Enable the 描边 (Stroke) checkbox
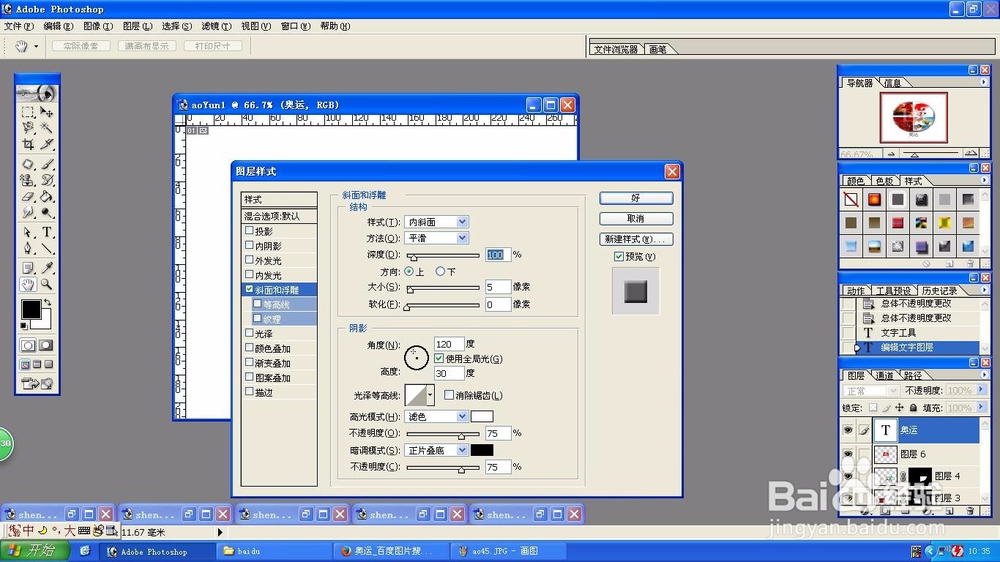1000x562 pixels. pos(249,392)
